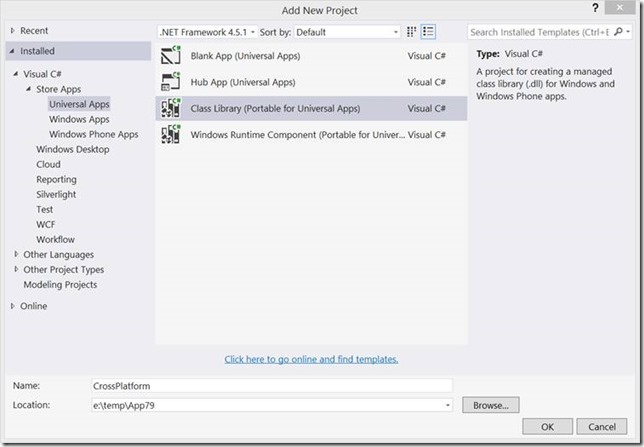
Task: Select Windows Phone Apps category
Action: tap(94, 134)
